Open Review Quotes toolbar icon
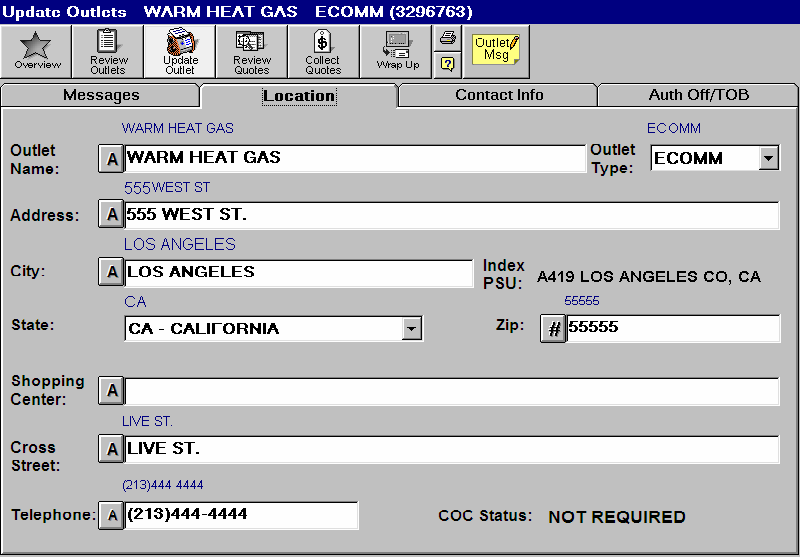 (252, 52)
